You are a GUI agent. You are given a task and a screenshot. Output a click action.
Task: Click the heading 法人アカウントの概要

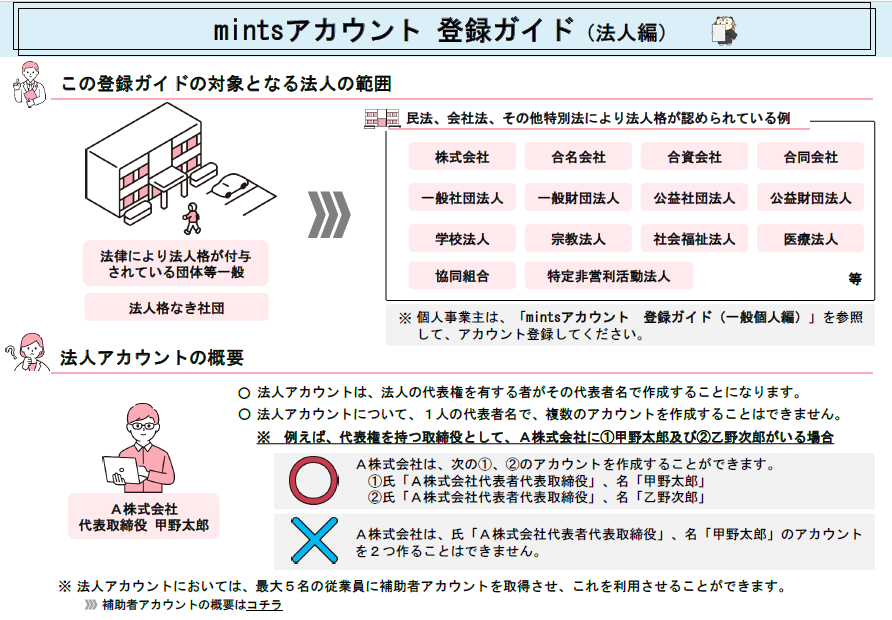[152, 357]
